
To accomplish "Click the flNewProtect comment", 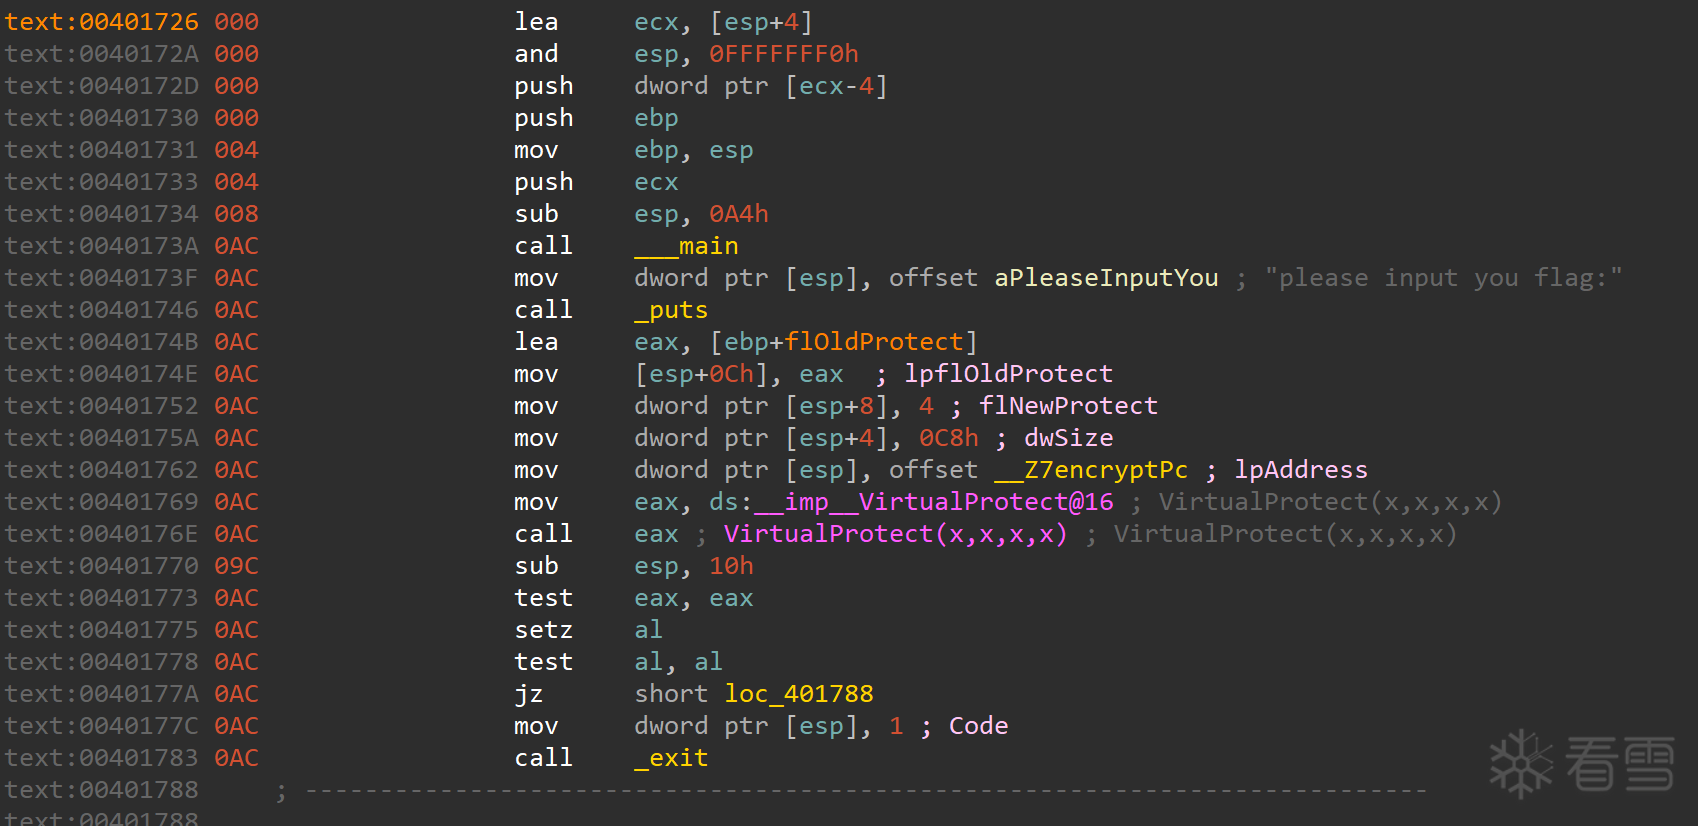I will pyautogui.click(x=1068, y=406).
